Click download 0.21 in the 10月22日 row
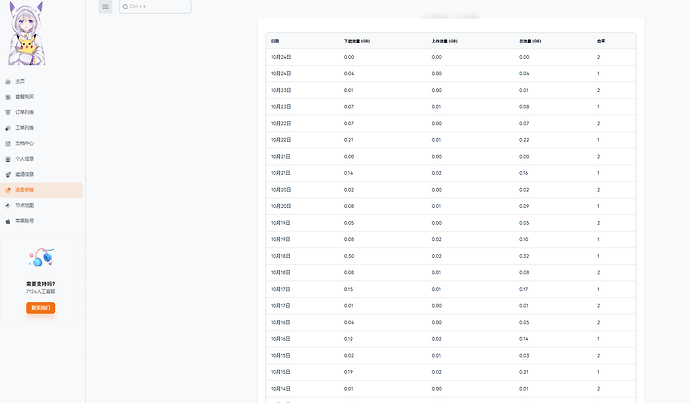This screenshot has height=403, width=690. [x=349, y=140]
